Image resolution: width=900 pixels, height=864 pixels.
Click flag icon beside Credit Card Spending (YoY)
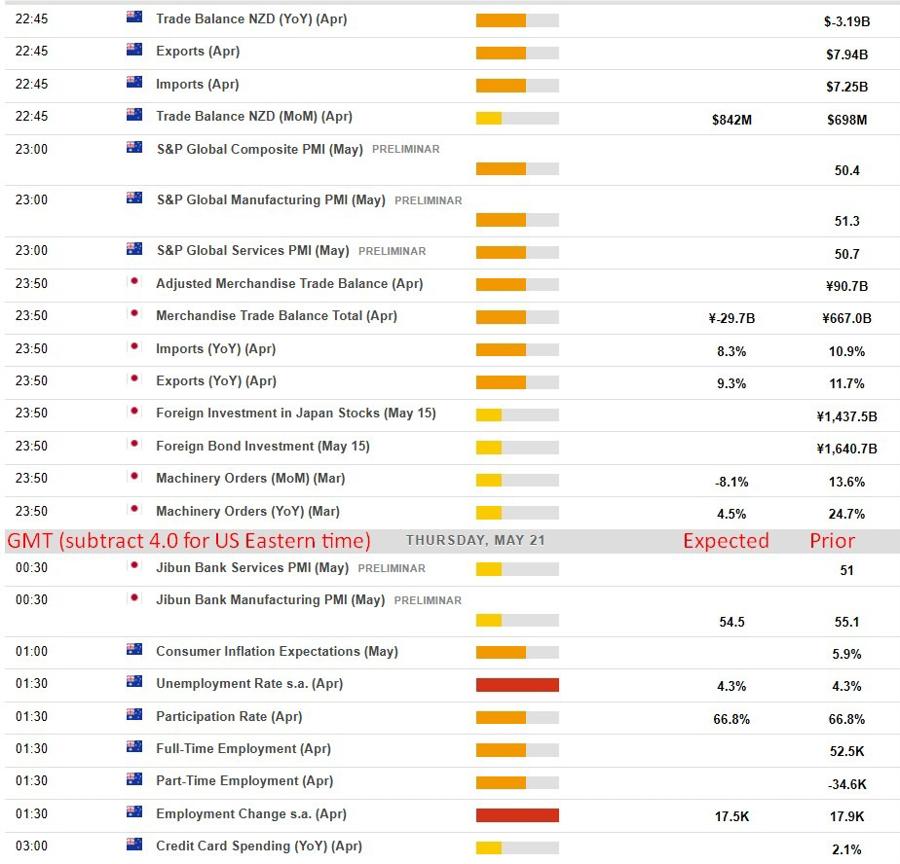[x=134, y=844]
